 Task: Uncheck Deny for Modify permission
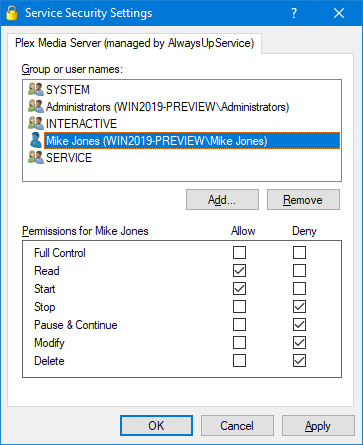point(299,343)
